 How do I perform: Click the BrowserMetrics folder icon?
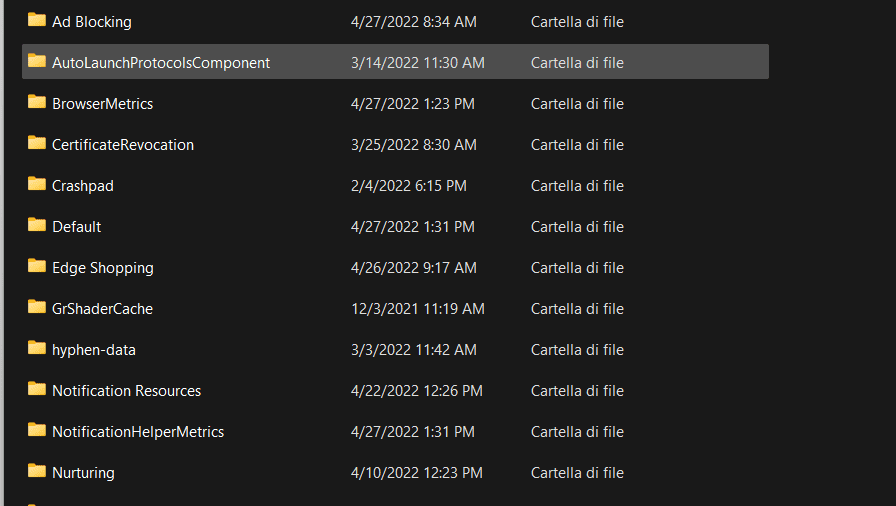pos(37,102)
